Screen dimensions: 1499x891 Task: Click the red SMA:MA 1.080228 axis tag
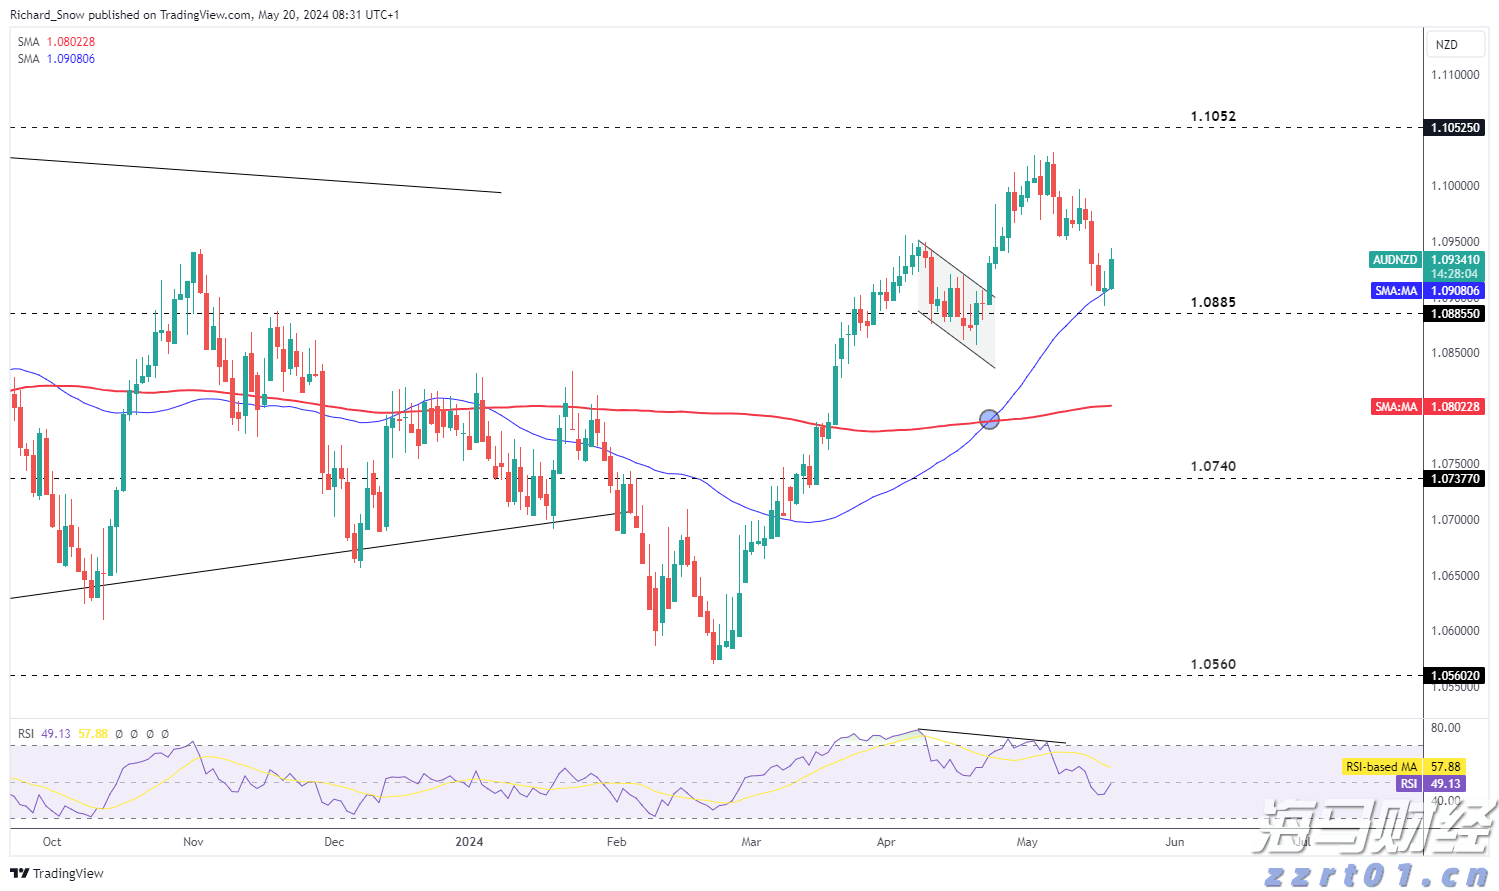tap(1396, 407)
